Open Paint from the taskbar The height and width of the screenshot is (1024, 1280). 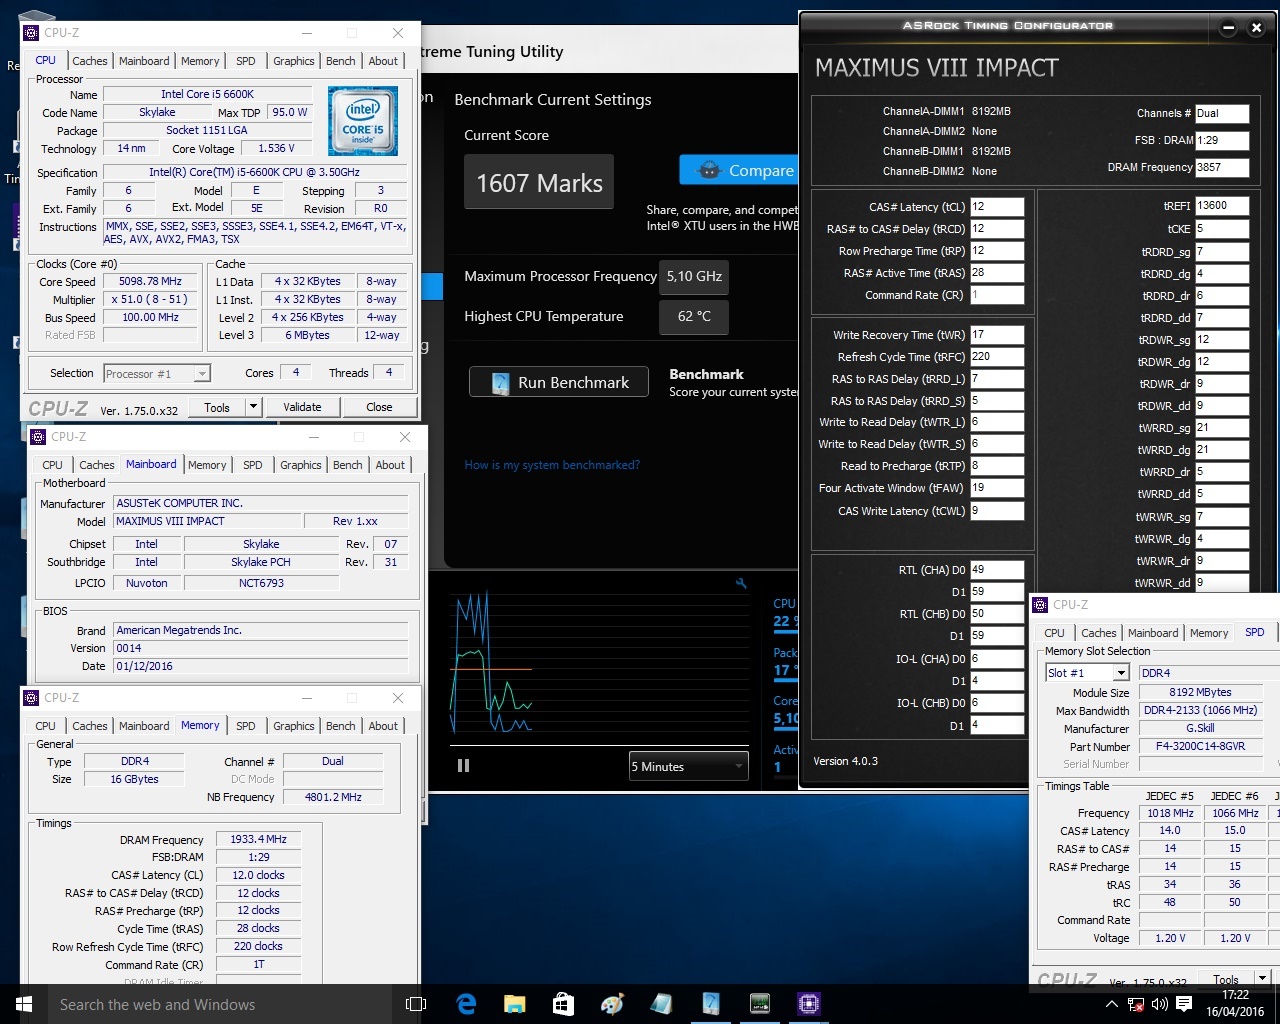612,1004
